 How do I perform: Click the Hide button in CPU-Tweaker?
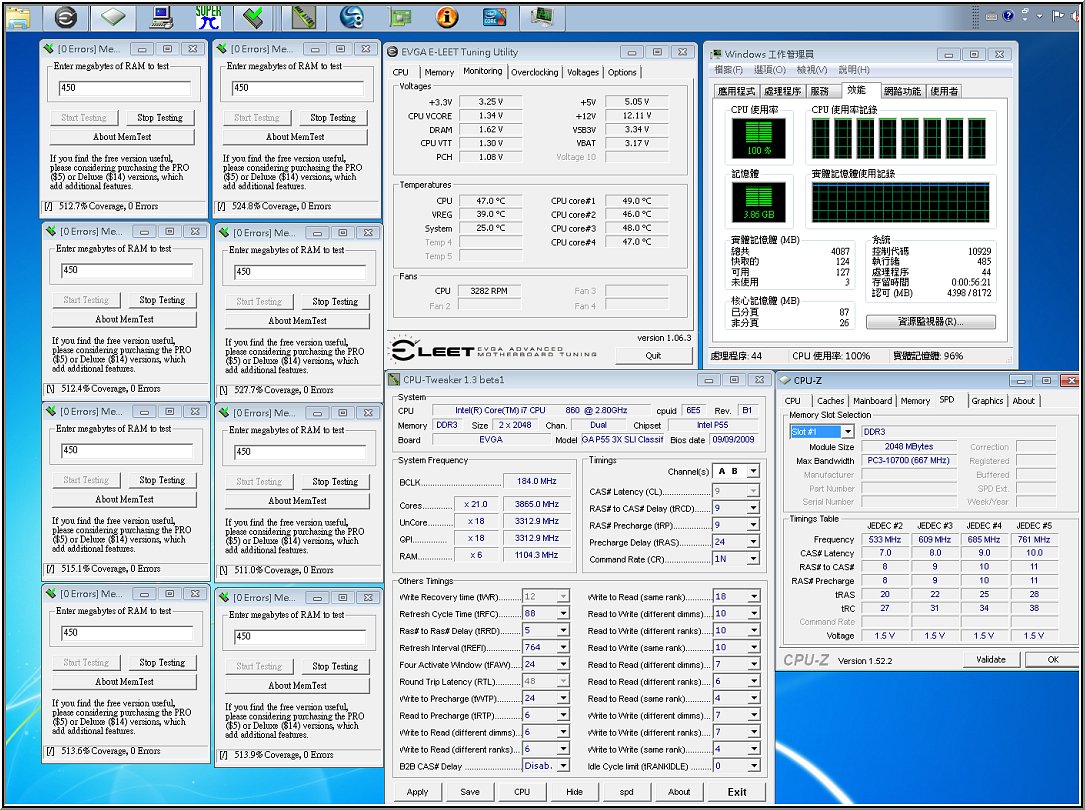point(574,792)
